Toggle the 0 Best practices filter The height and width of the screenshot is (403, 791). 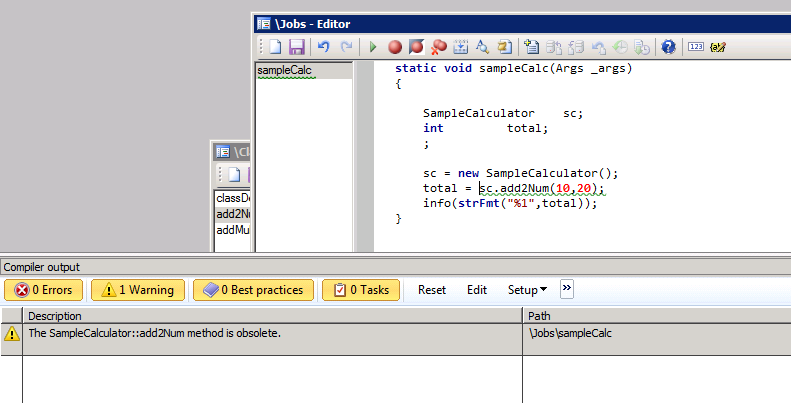[x=254, y=290]
